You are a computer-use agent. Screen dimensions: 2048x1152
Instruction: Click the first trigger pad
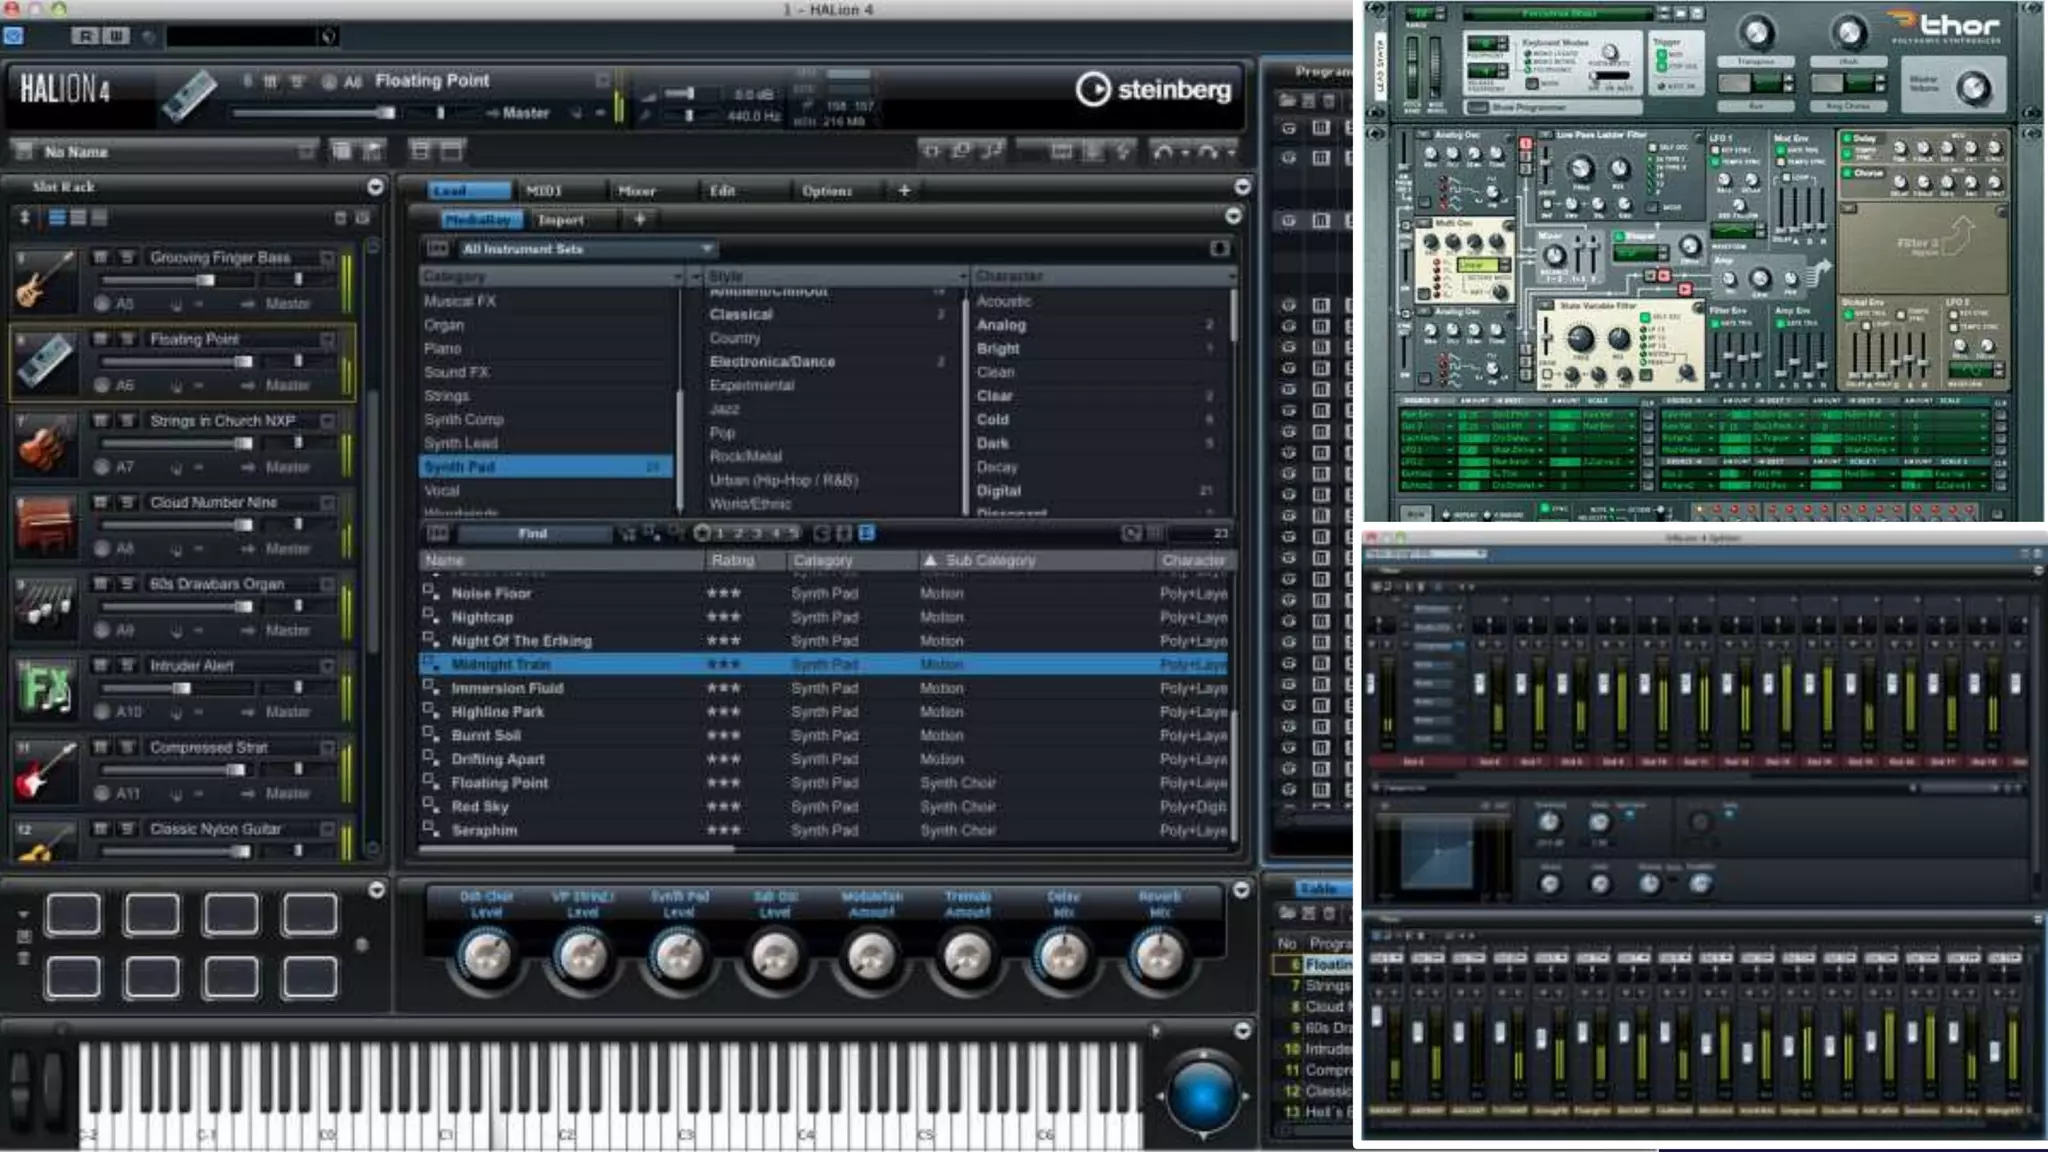pos(73,914)
